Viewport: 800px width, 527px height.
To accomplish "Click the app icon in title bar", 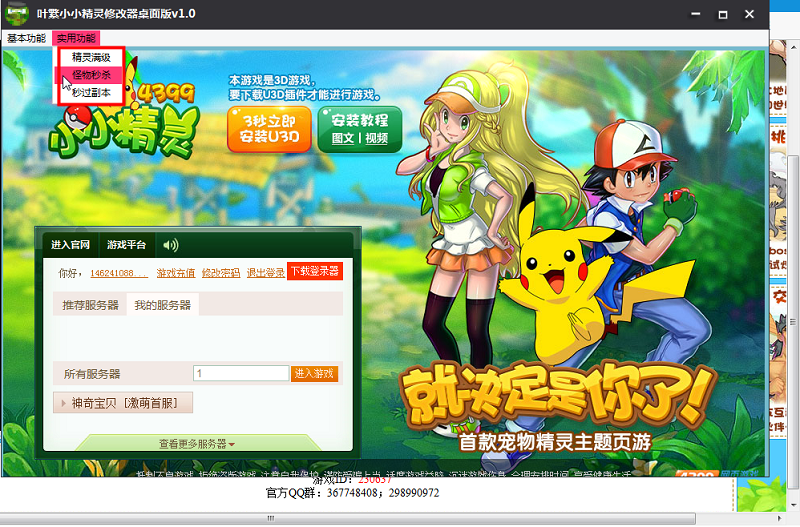I will [x=16, y=13].
